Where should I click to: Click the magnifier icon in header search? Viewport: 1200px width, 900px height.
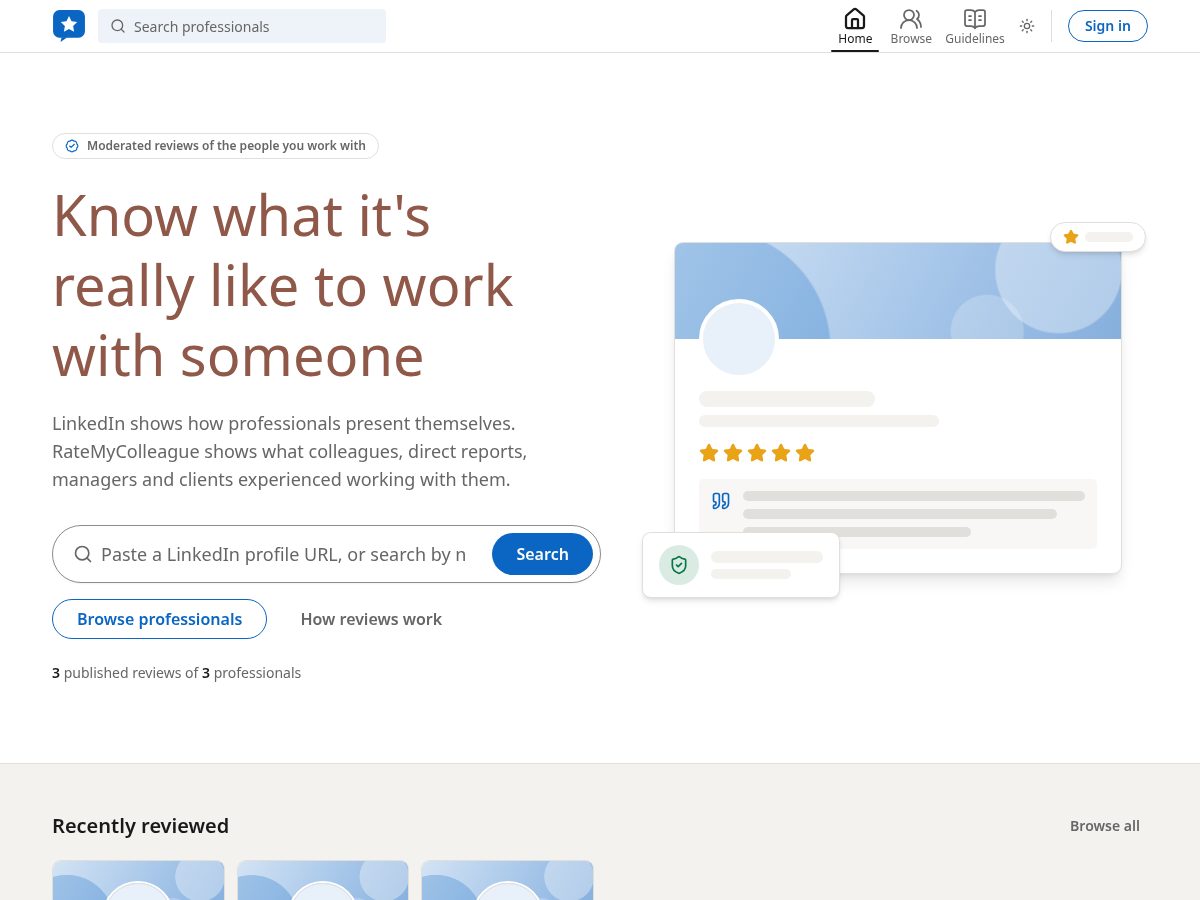(x=118, y=26)
